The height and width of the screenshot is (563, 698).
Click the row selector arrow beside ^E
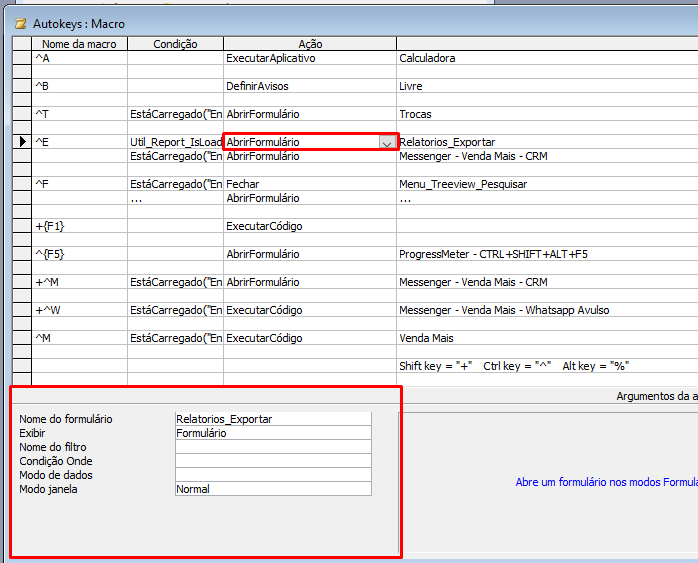(22, 142)
